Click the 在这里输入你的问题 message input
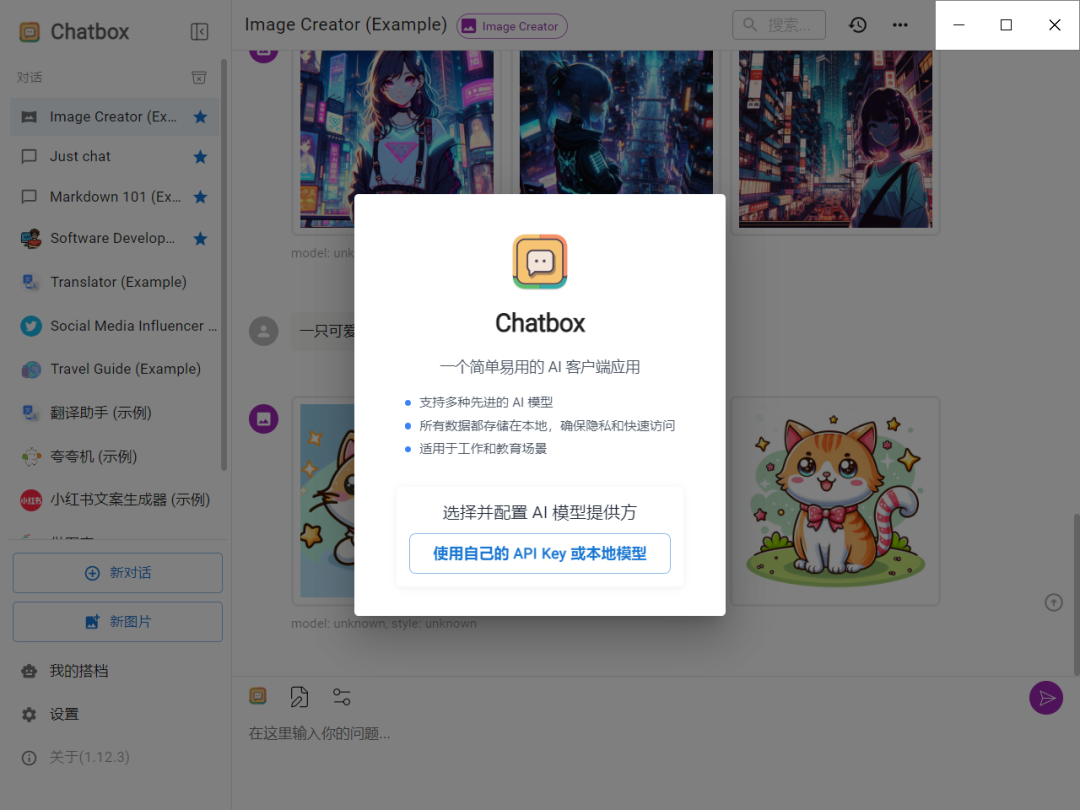This screenshot has height=810, width=1080. tap(634, 734)
